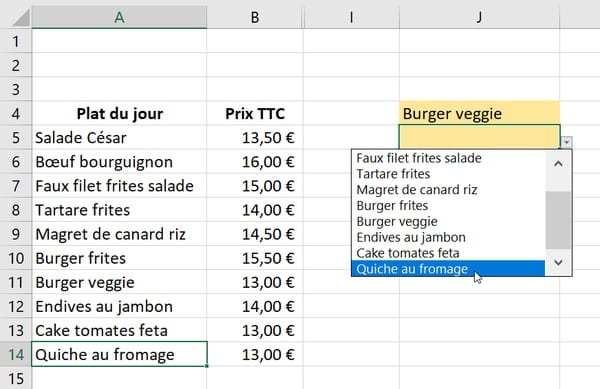Select the 16,00 € price cell
Screen dimensions: 600x389
[255, 162]
